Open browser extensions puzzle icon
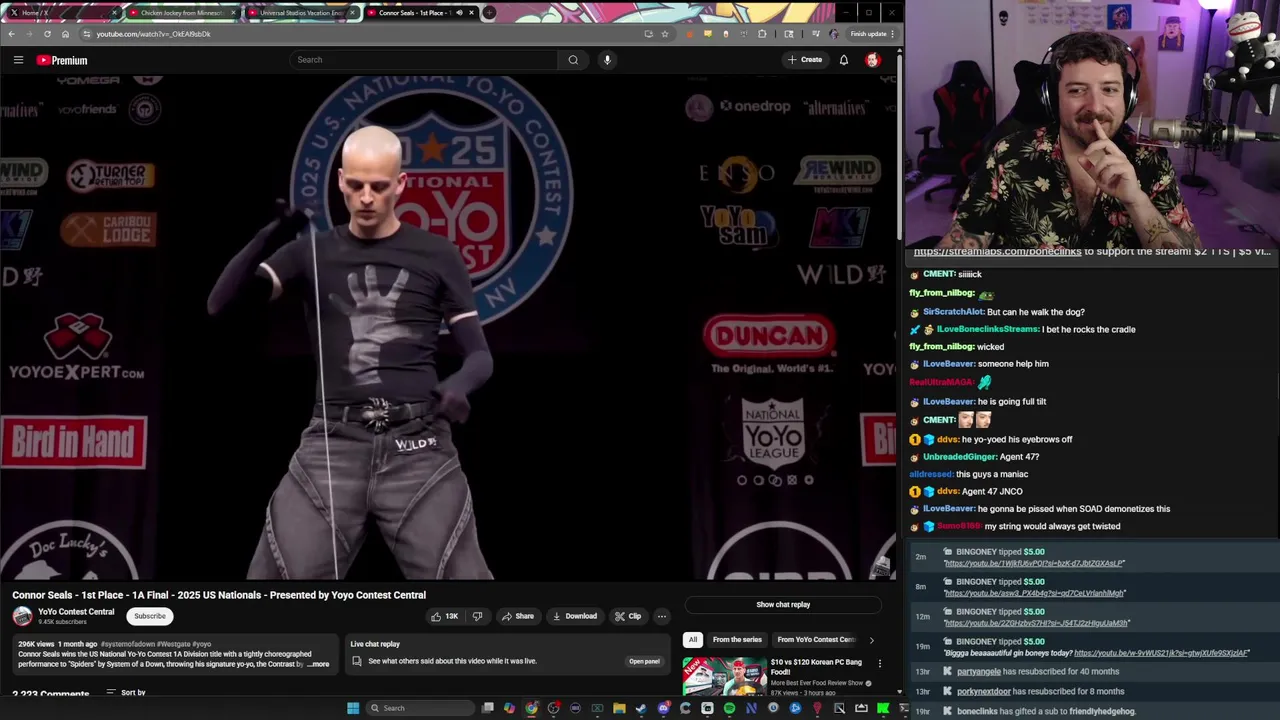Viewport: 1280px width, 720px height. [x=762, y=34]
